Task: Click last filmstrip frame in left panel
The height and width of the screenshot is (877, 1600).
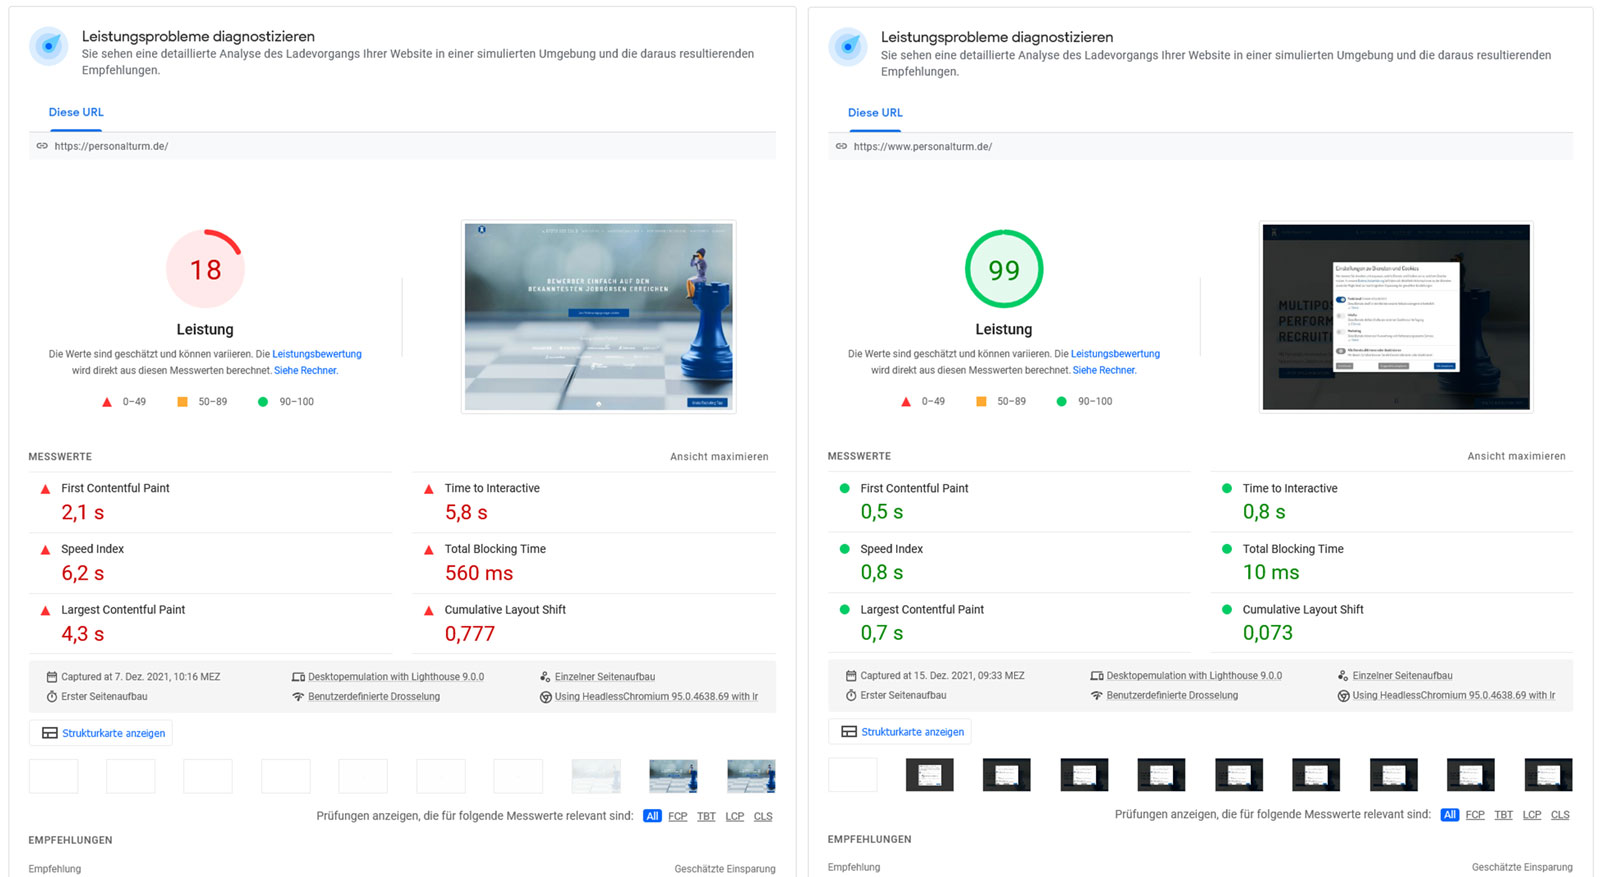Action: click(751, 776)
